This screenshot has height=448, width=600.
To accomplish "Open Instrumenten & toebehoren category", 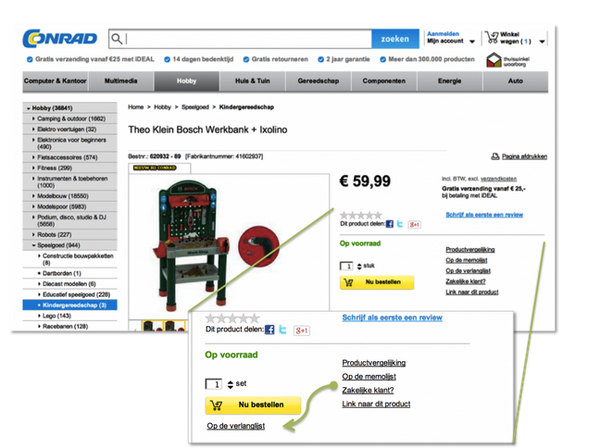I will (72, 182).
